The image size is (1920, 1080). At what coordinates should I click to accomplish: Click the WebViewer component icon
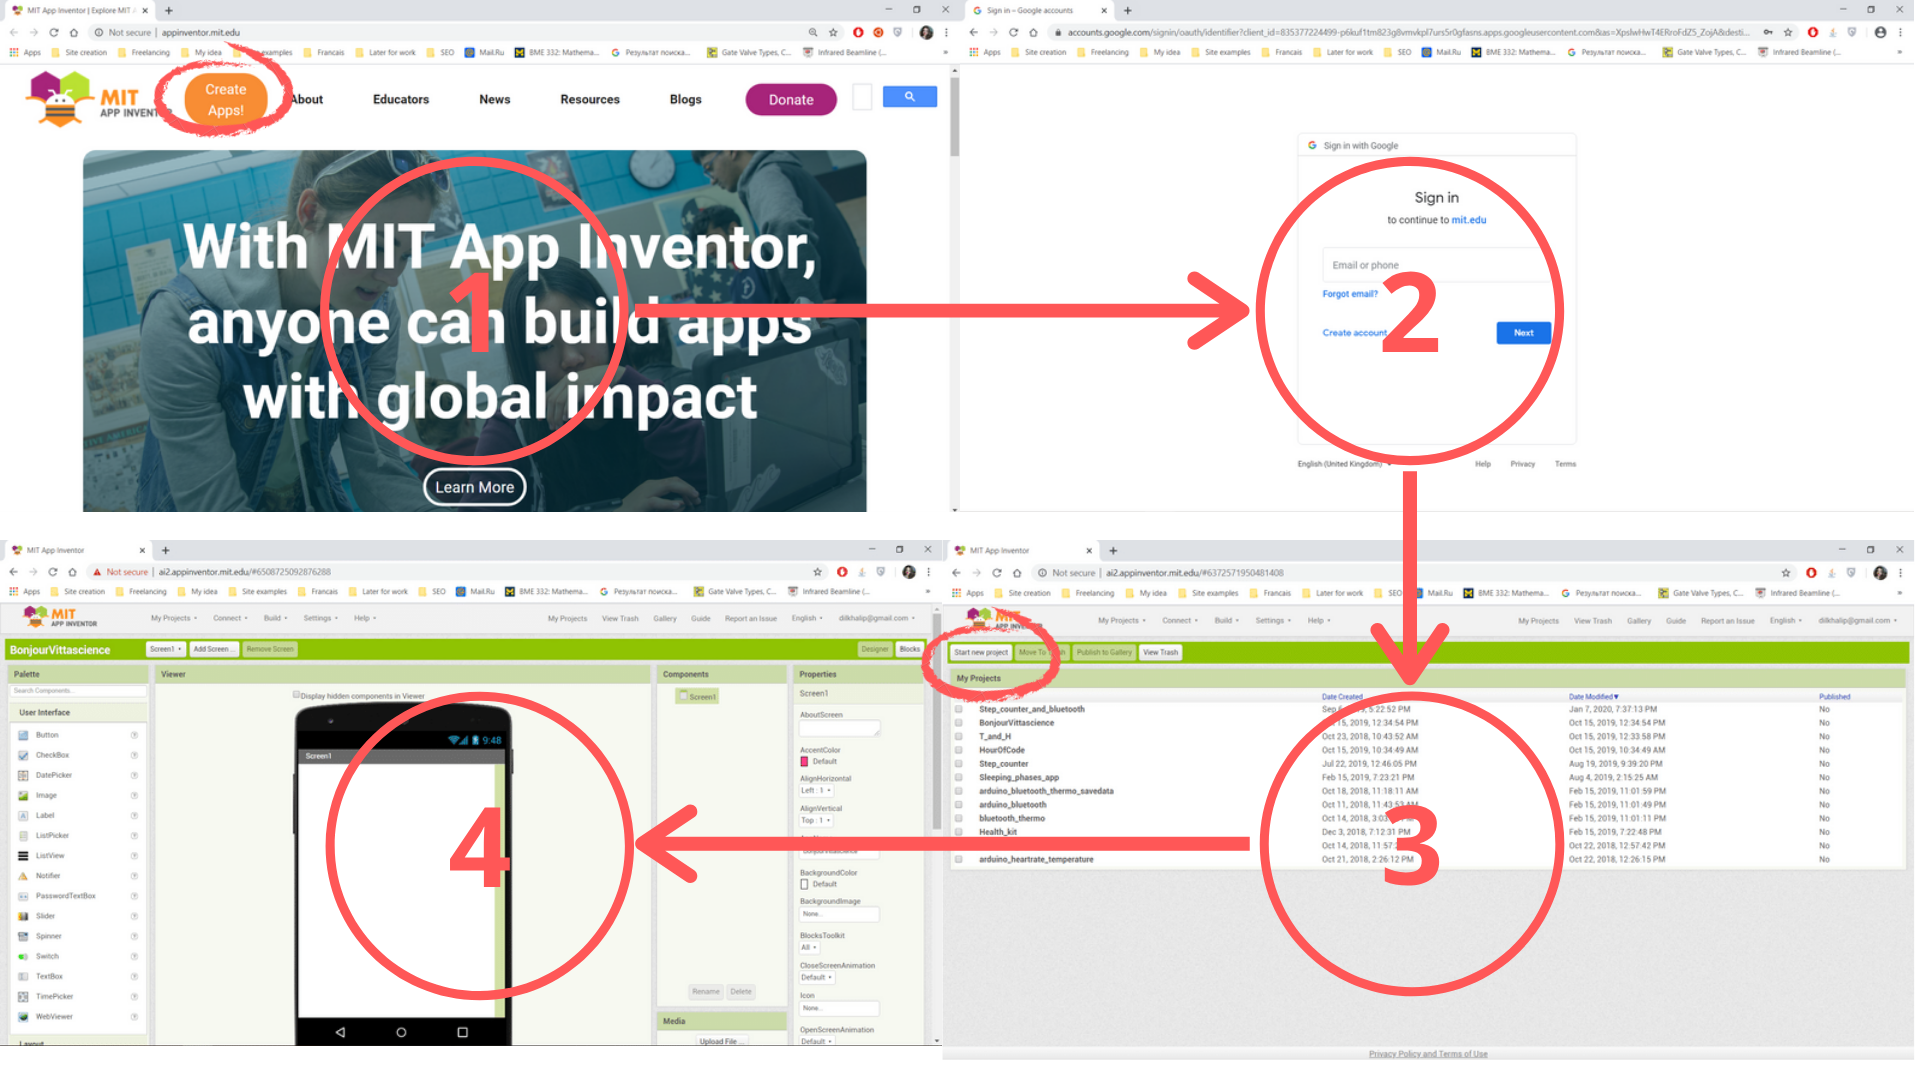[x=23, y=1017]
